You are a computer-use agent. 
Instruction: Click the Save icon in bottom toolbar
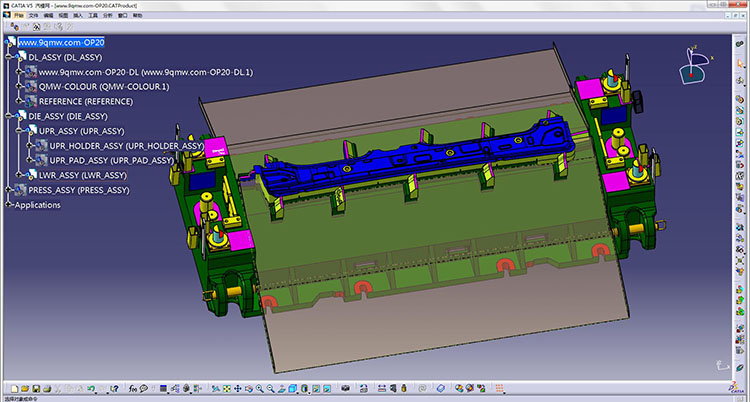pos(36,388)
